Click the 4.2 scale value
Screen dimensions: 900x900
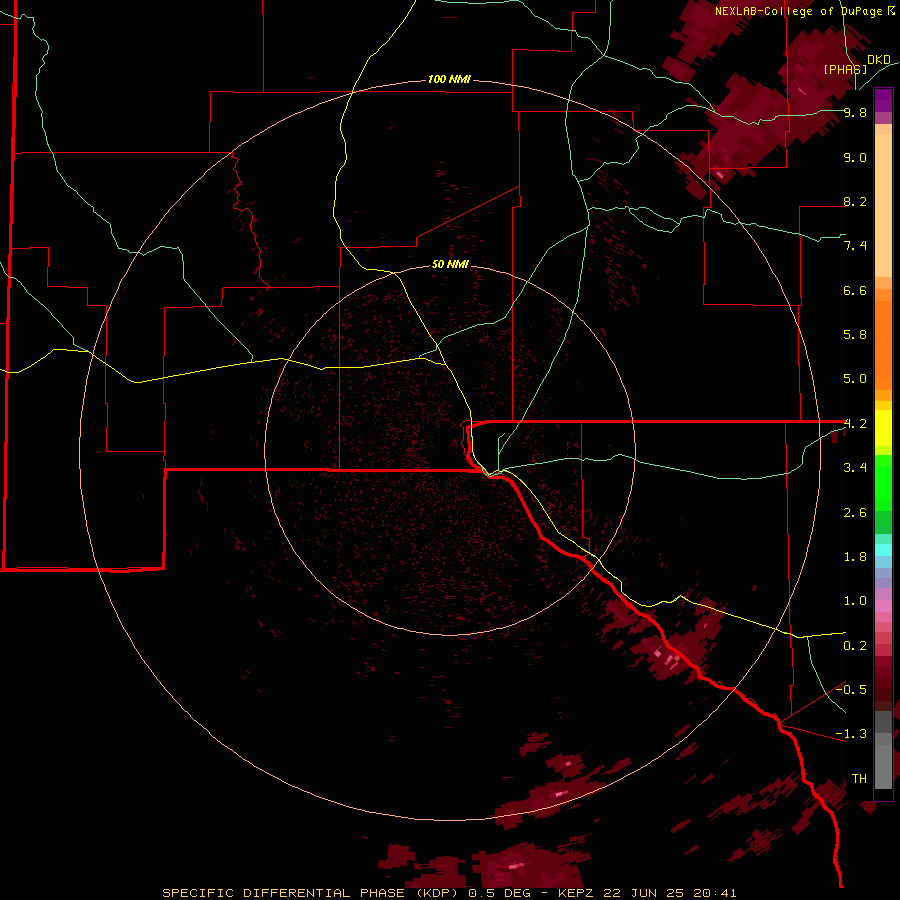[x=855, y=424]
